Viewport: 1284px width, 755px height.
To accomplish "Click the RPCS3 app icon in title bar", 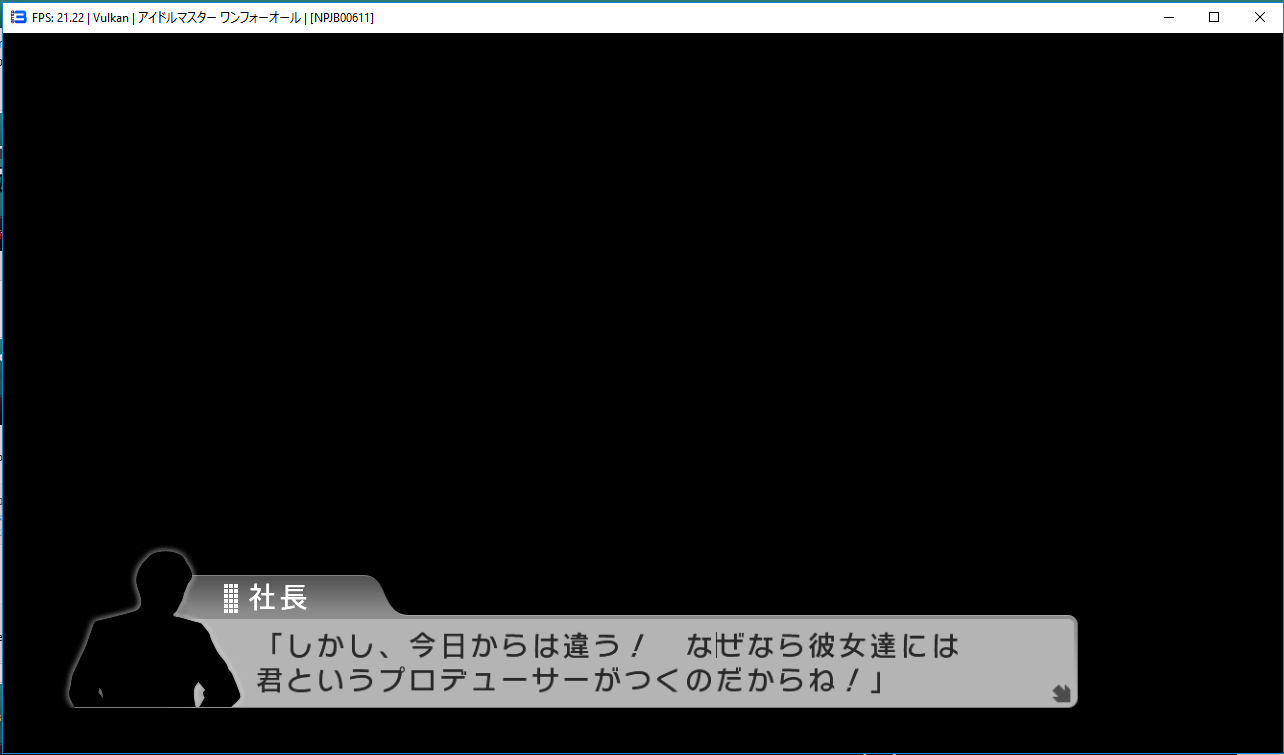I will (18, 17).
